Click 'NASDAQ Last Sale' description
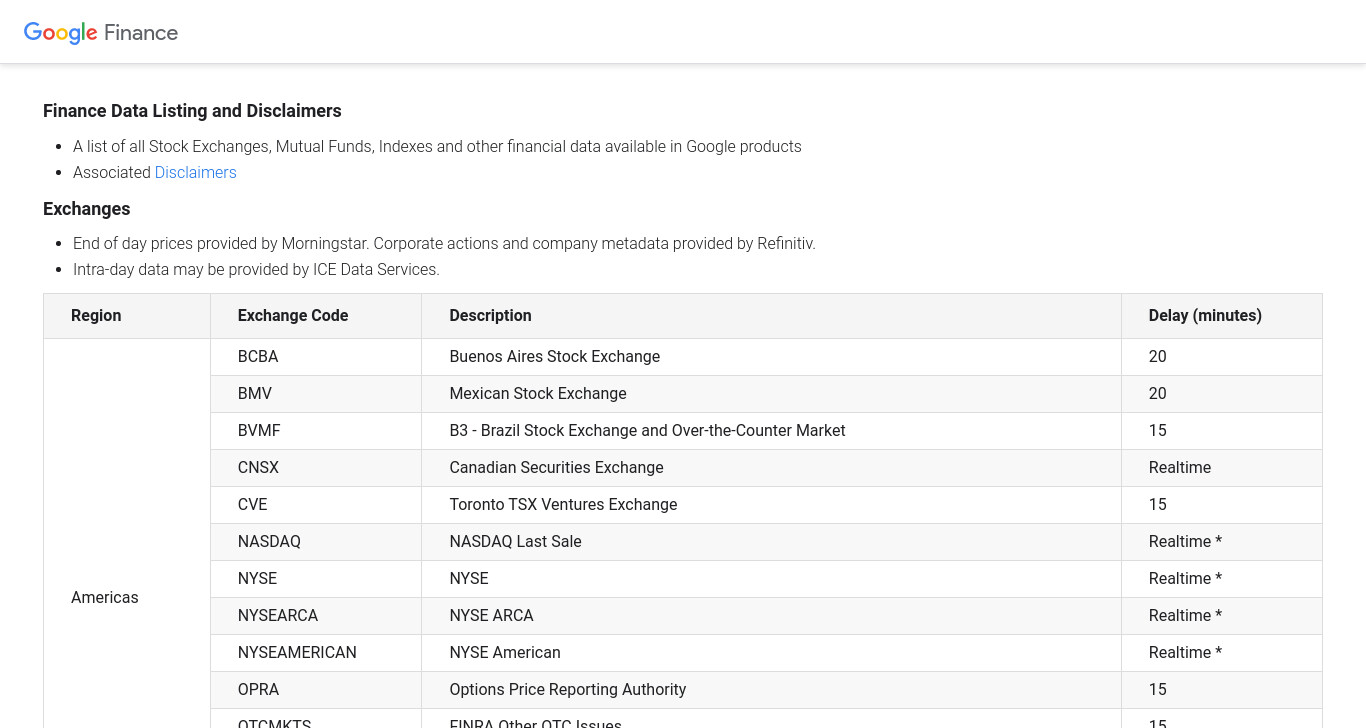The width and height of the screenshot is (1366, 728). tap(516, 542)
